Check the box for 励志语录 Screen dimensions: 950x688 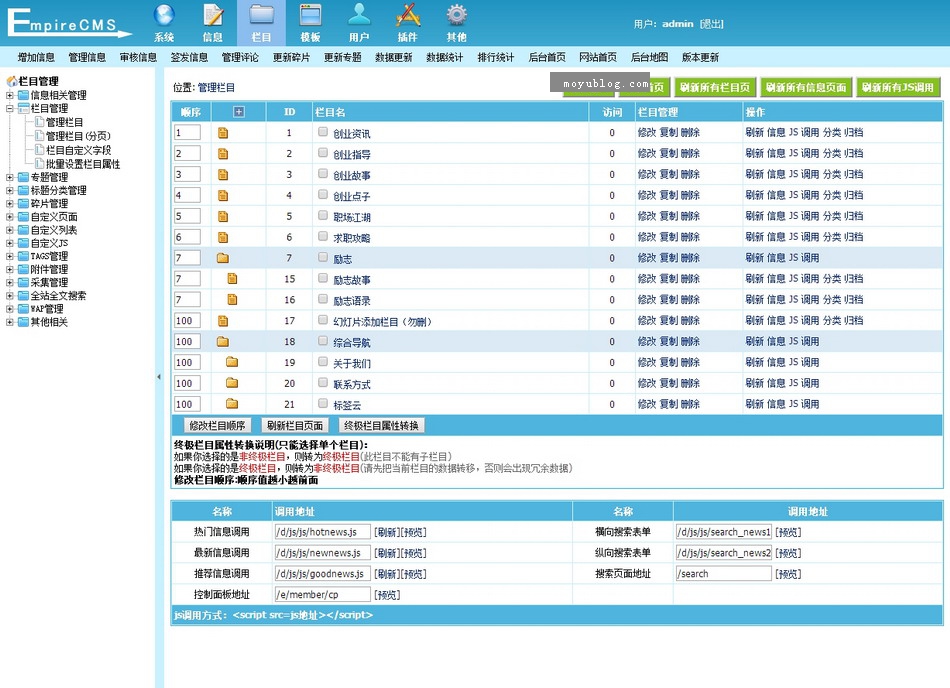tap(323, 299)
